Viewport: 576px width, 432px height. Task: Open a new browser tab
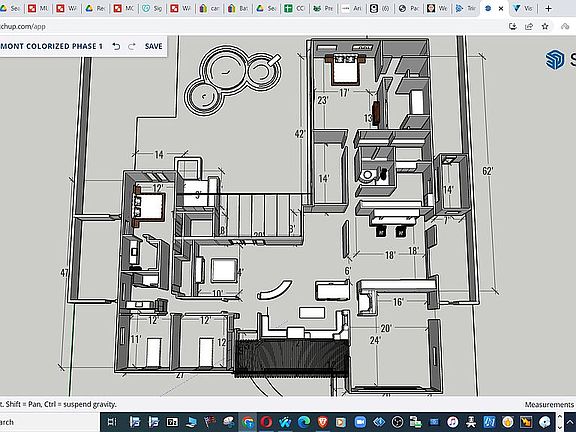tap(548, 8)
